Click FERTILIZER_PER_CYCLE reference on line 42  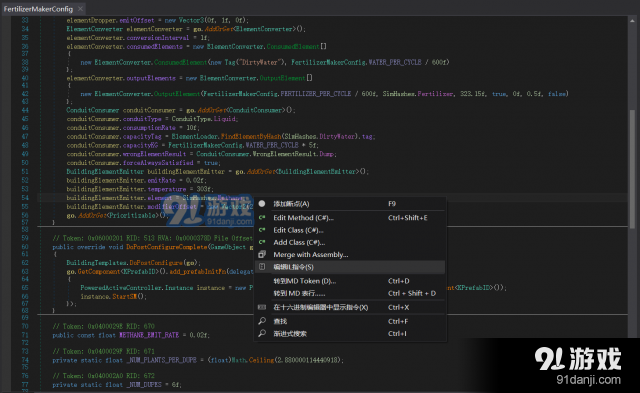tap(316, 93)
